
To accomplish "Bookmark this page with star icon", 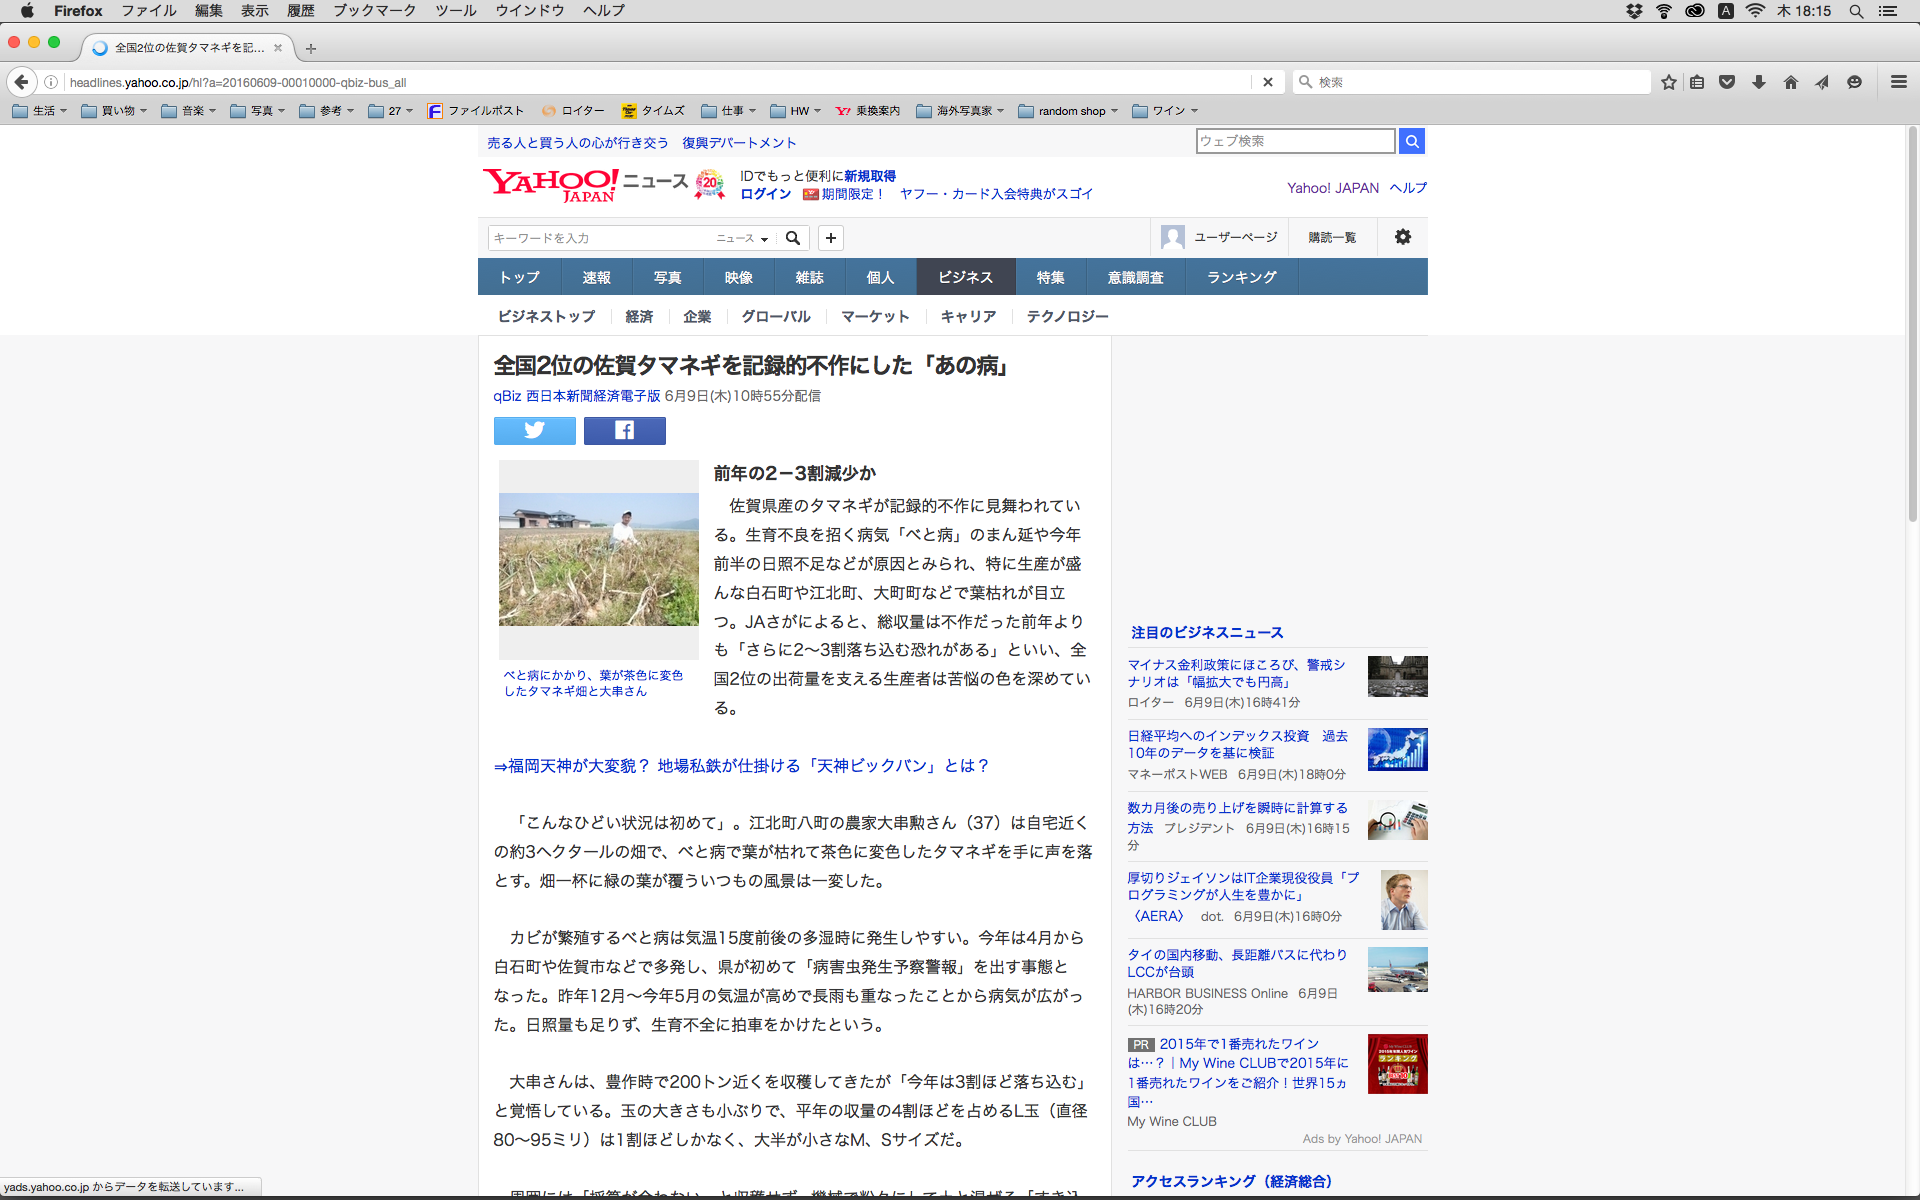I will pos(1668,82).
